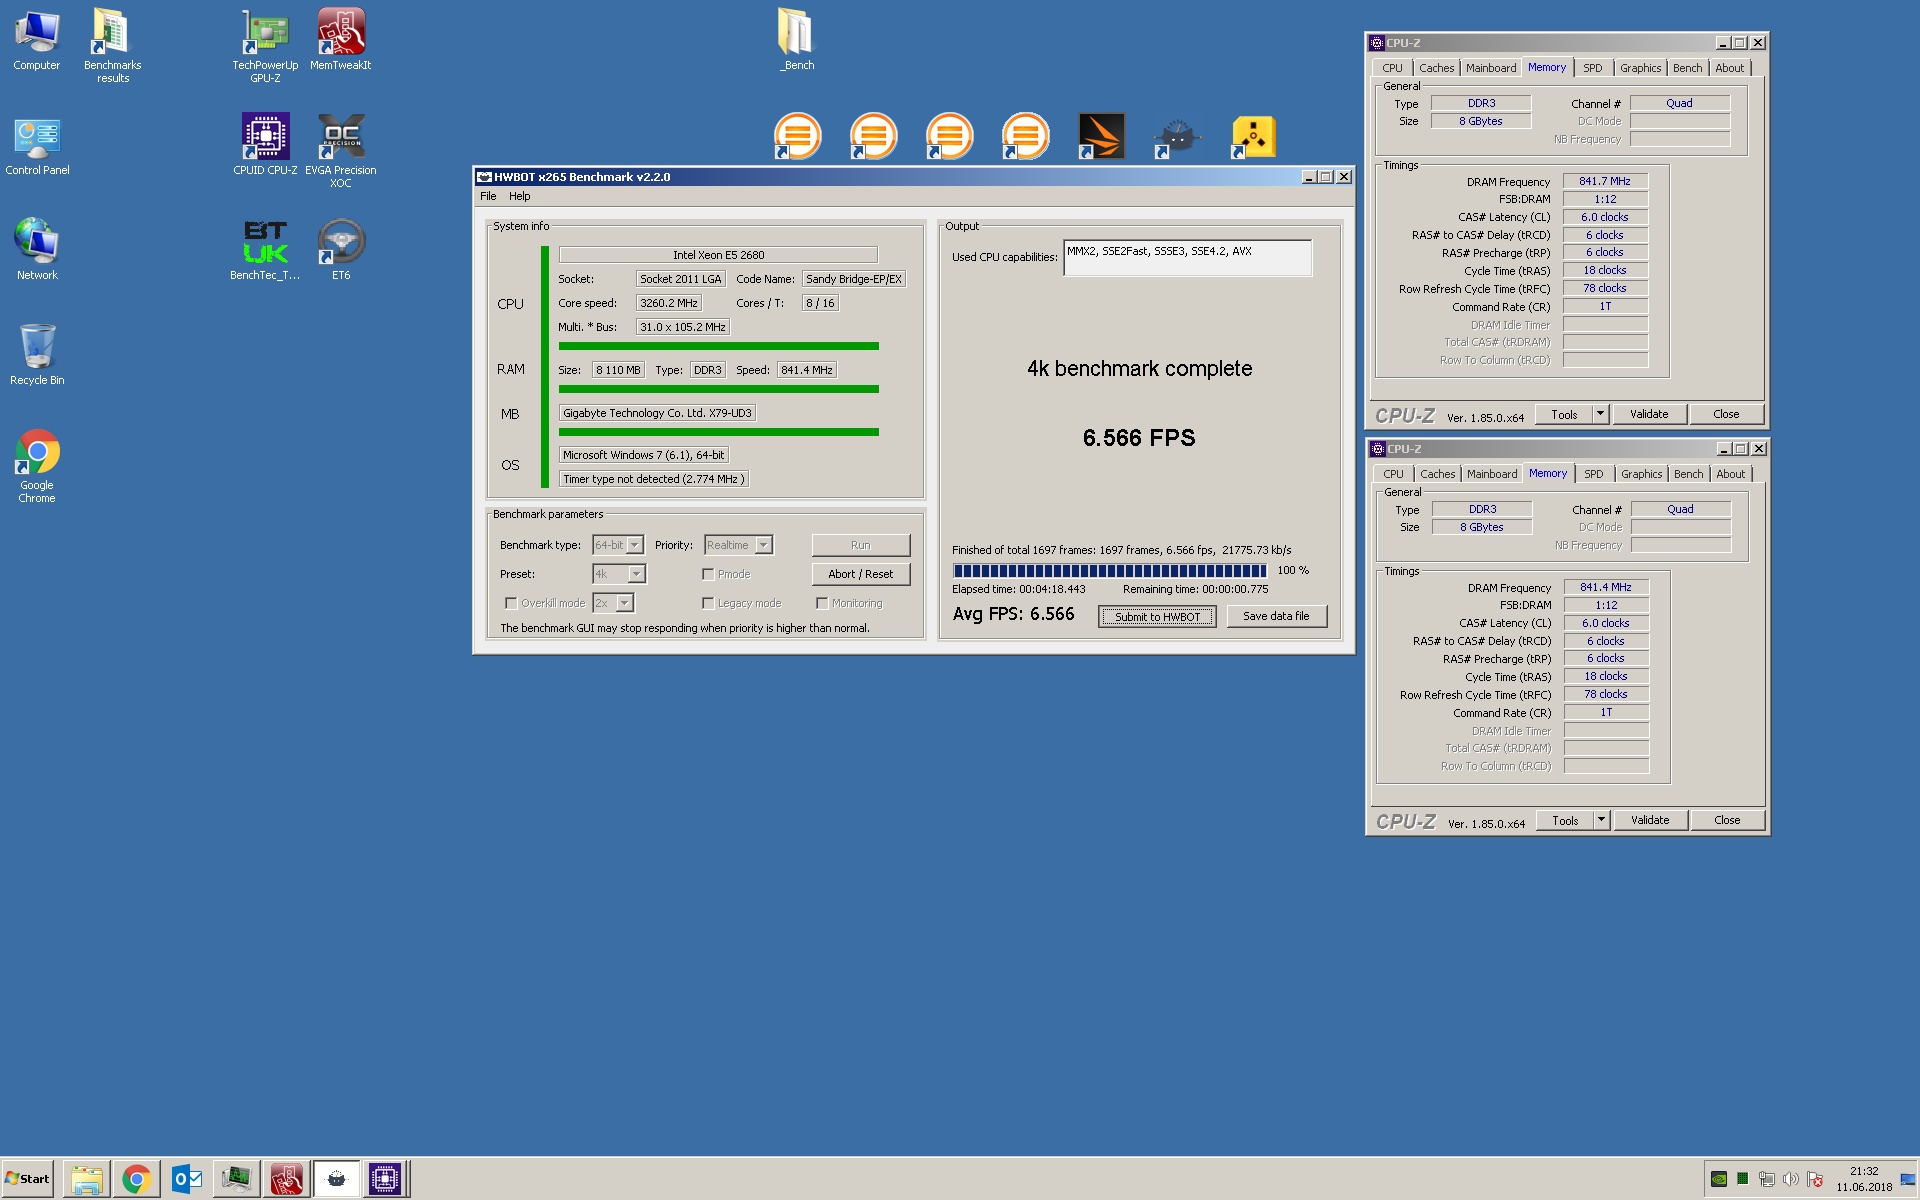Open Chrome from the taskbar
Viewport: 1920px width, 1200px height.
(x=137, y=1179)
